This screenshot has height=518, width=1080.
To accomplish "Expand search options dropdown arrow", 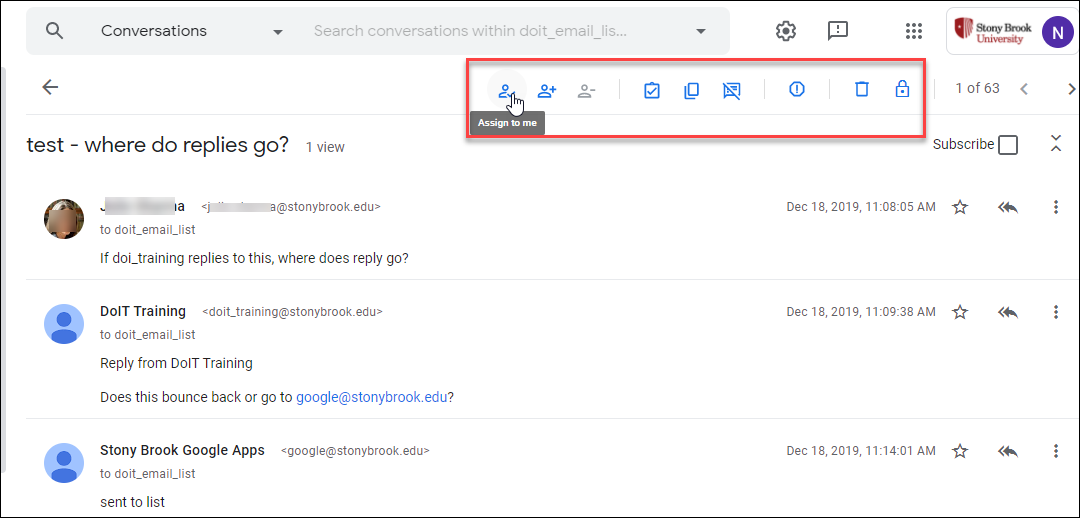I will 701,31.
